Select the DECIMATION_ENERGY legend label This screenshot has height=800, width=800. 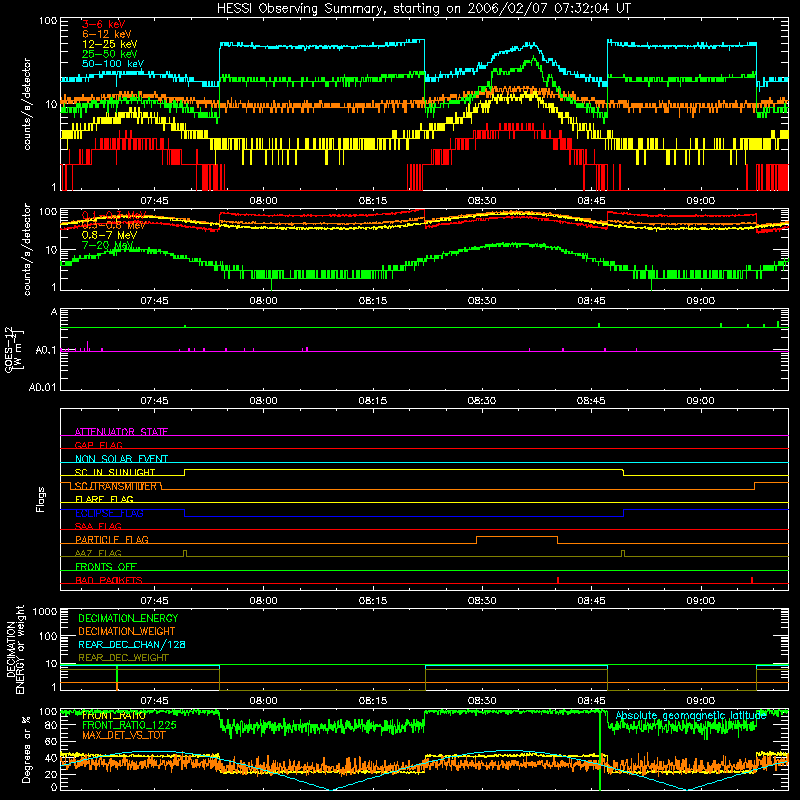pyautogui.click(x=128, y=618)
